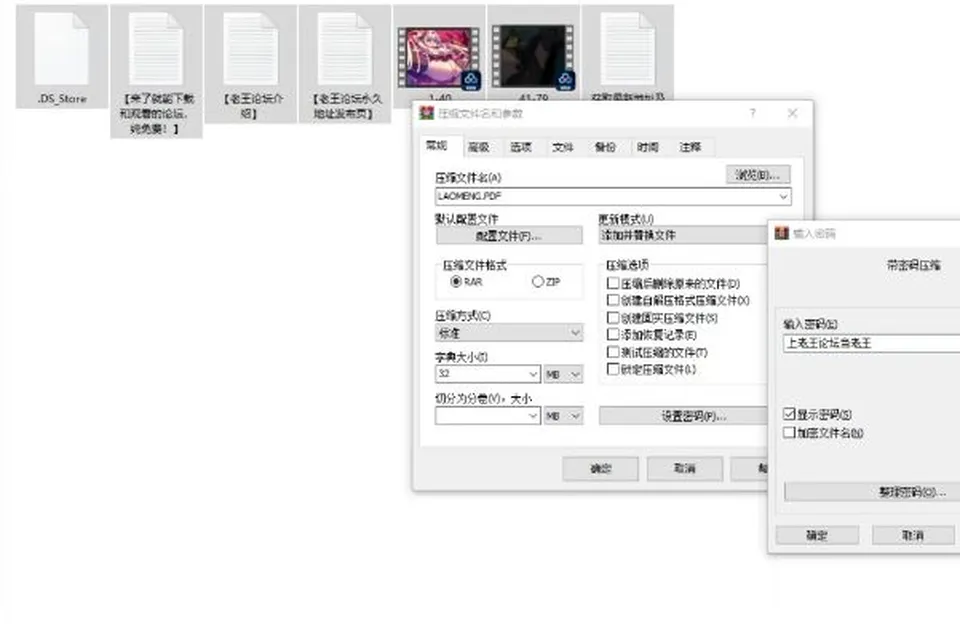This screenshot has width=960, height=628.
Task: Click the WinRAR icon in archive parameters title bar
Action: (x=426, y=113)
